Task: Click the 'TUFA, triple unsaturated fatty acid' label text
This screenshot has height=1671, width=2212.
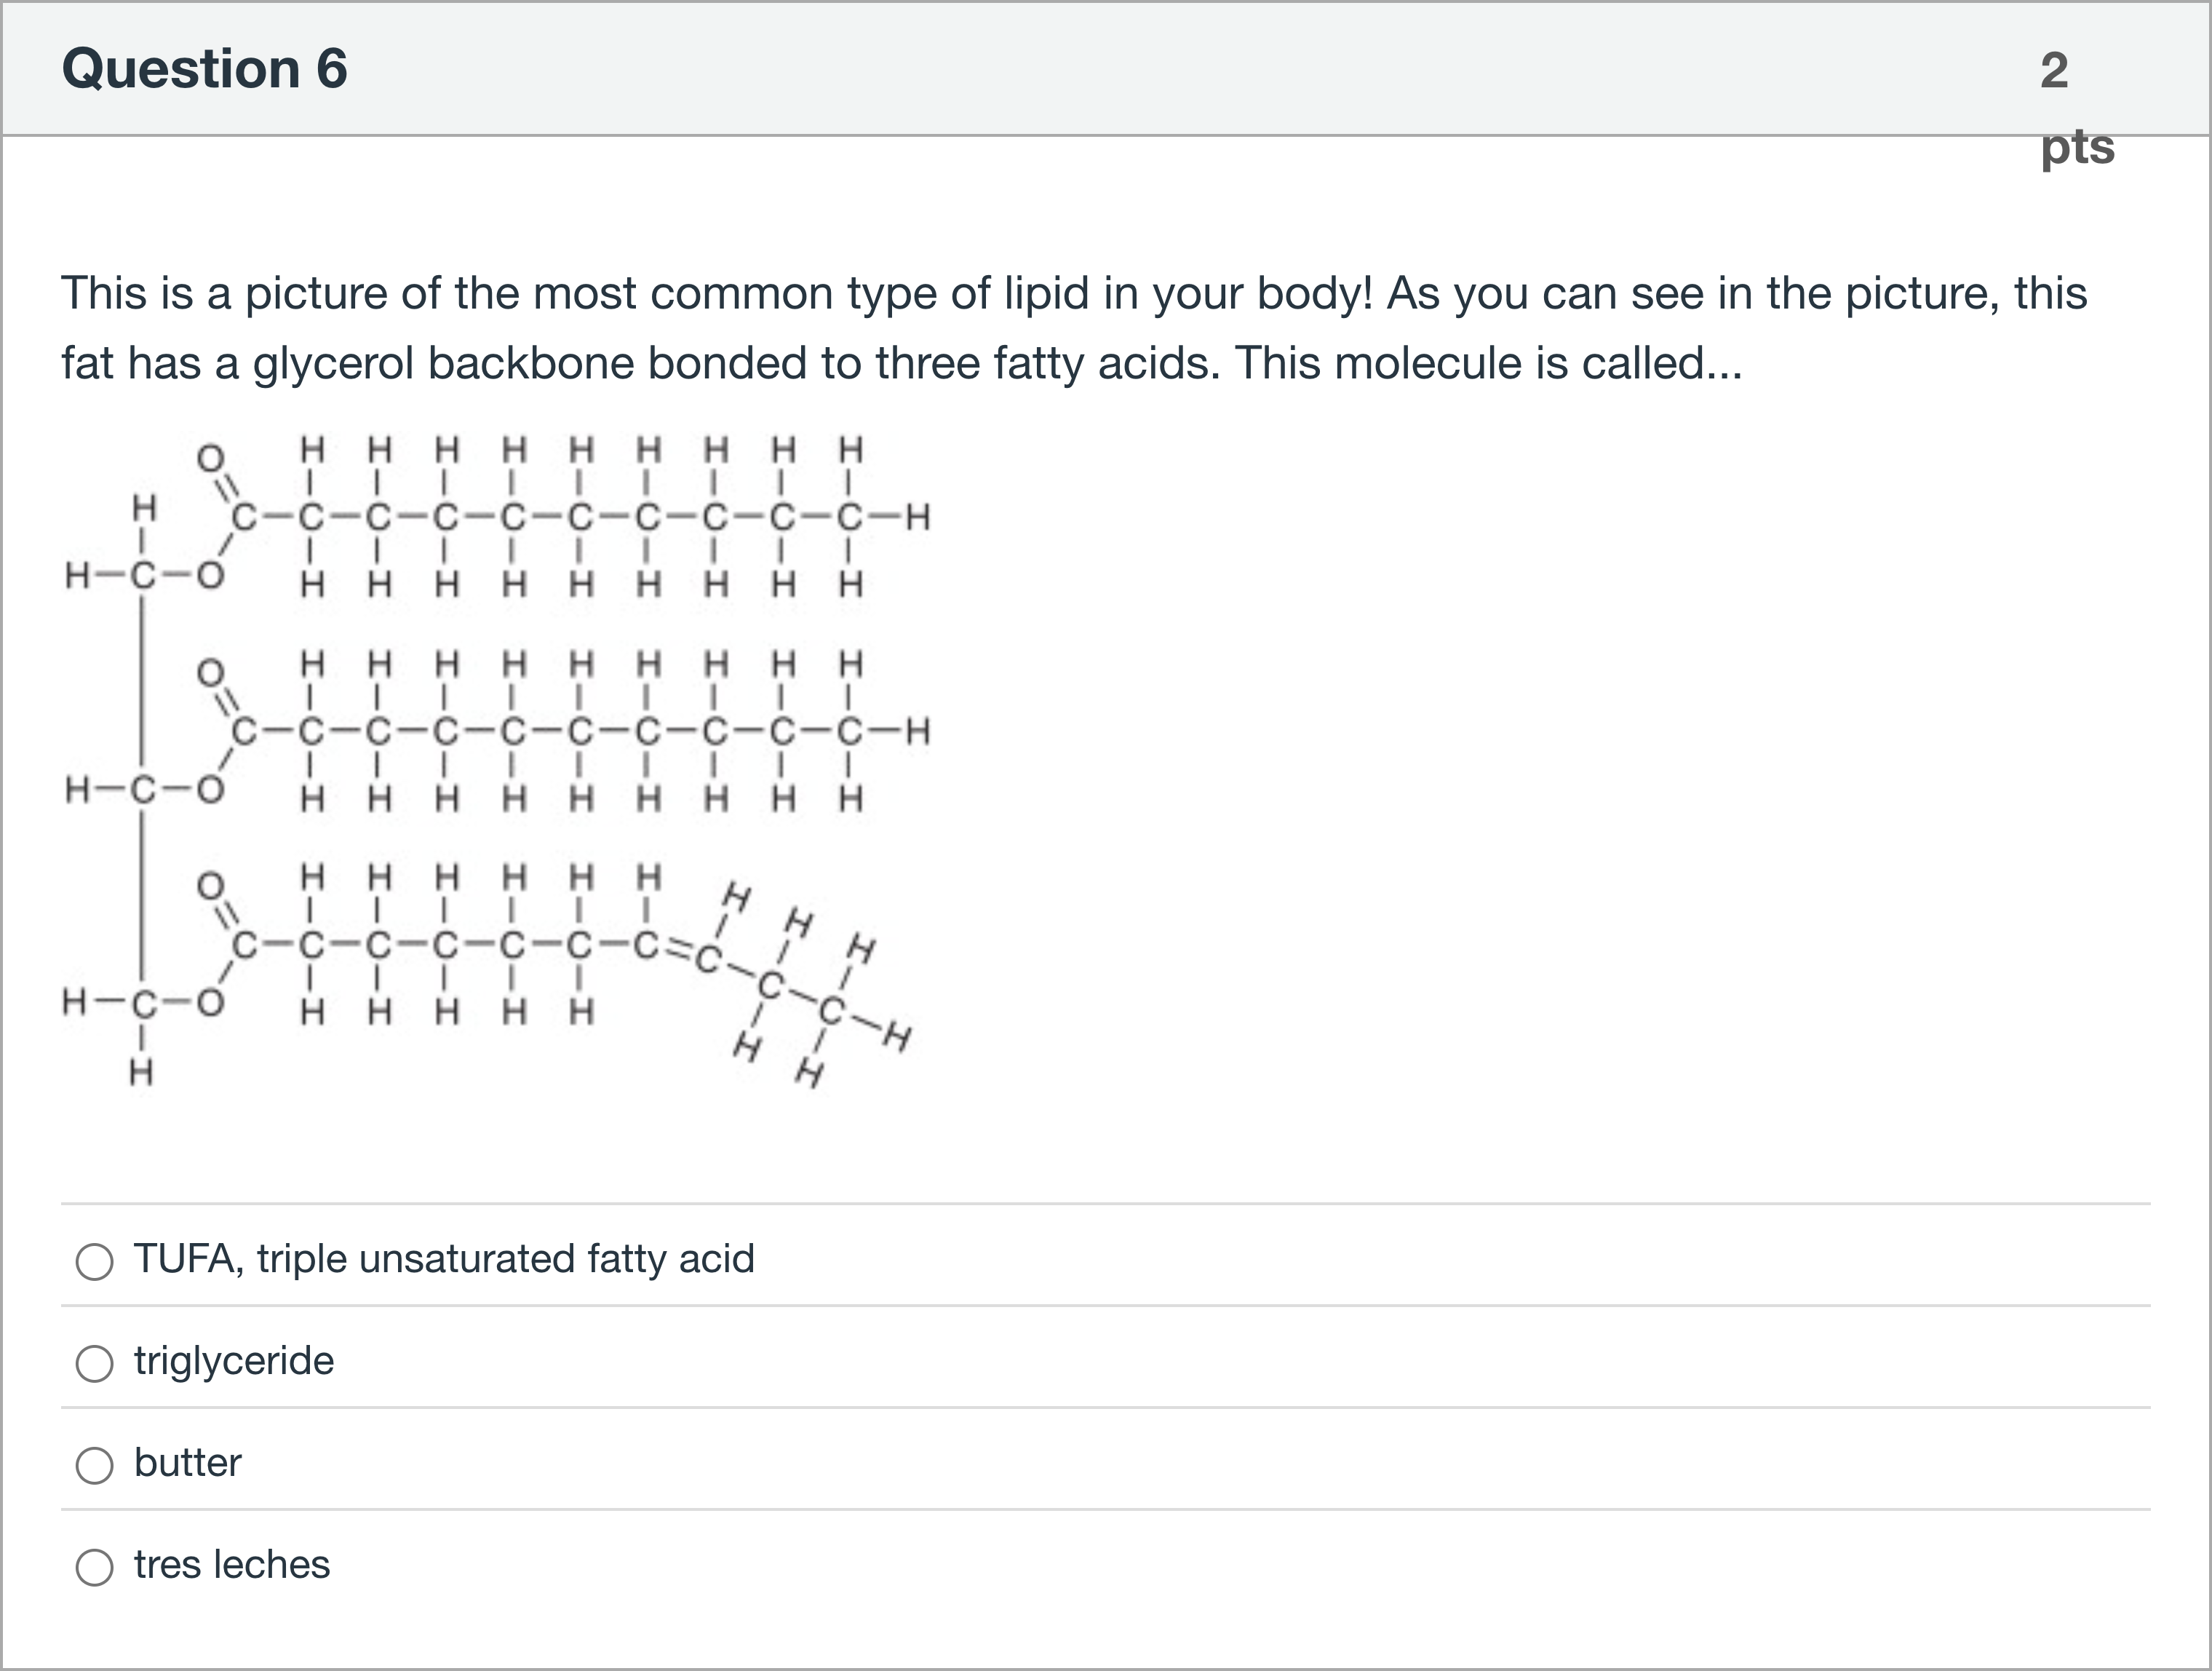Action: (444, 1259)
